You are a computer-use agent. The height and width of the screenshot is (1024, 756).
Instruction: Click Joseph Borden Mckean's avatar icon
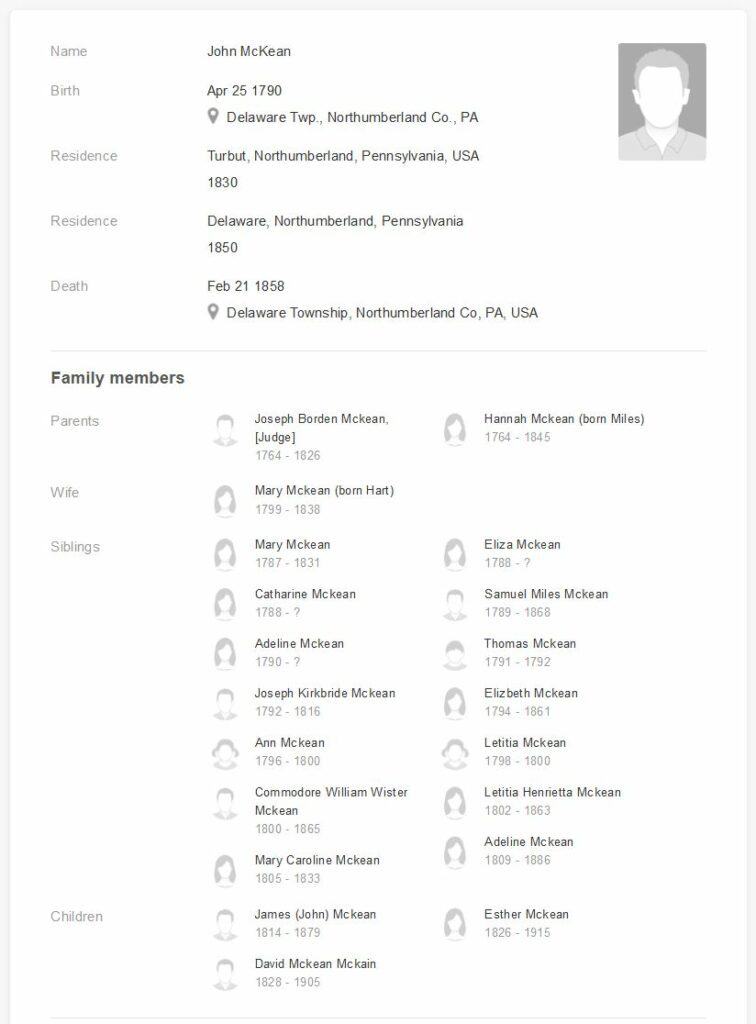[225, 431]
